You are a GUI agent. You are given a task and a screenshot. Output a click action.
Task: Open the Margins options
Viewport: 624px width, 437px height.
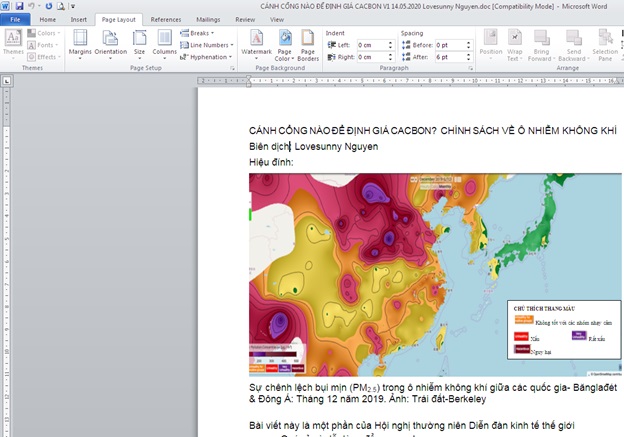click(80, 42)
